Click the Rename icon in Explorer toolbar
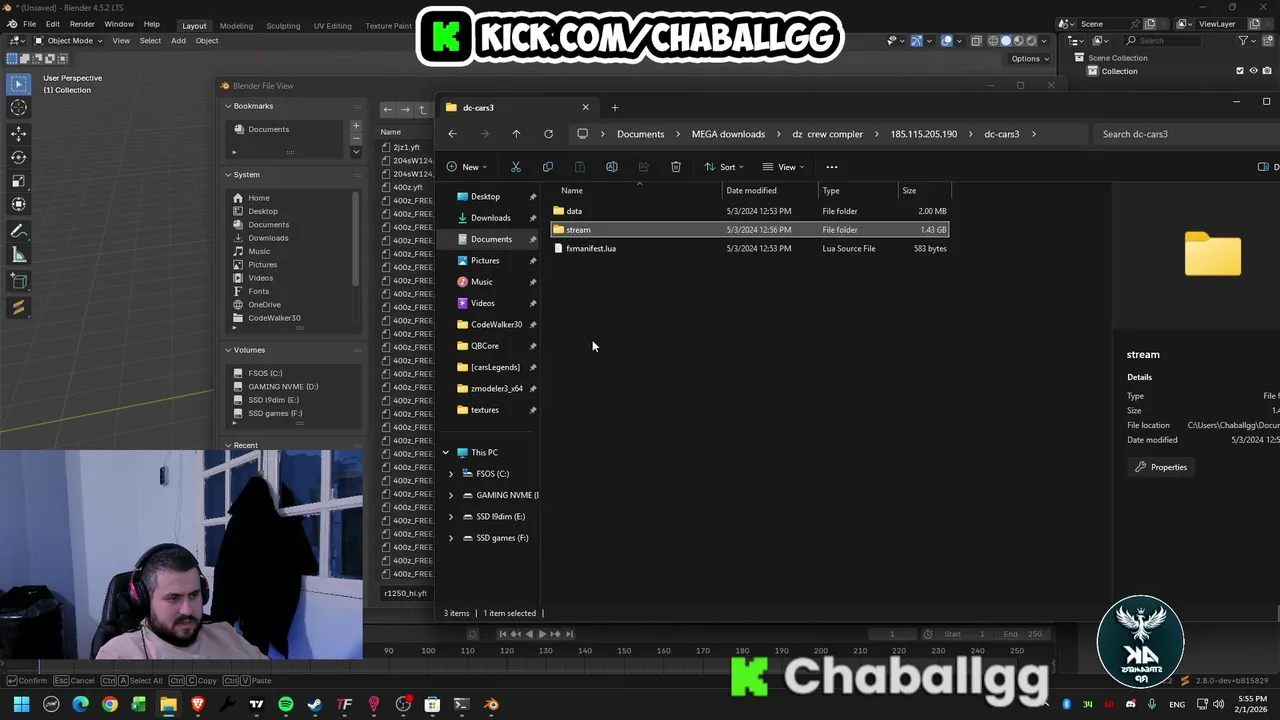 point(611,167)
